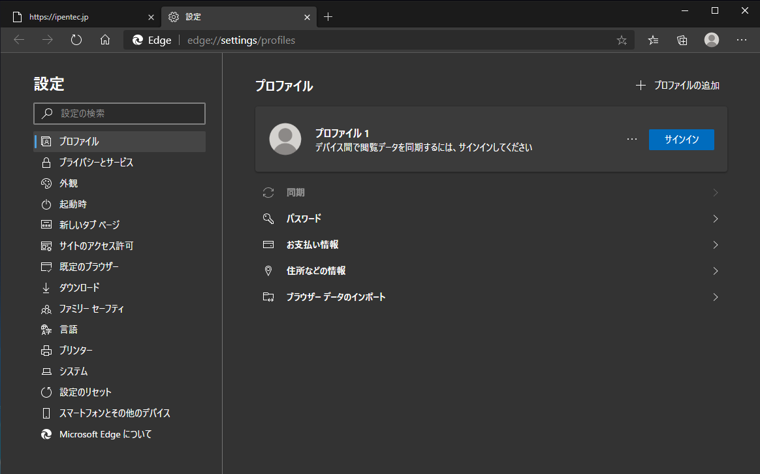The image size is (760, 474).
Task: Click the sync arrows icon beside 同期
Action: (268, 192)
